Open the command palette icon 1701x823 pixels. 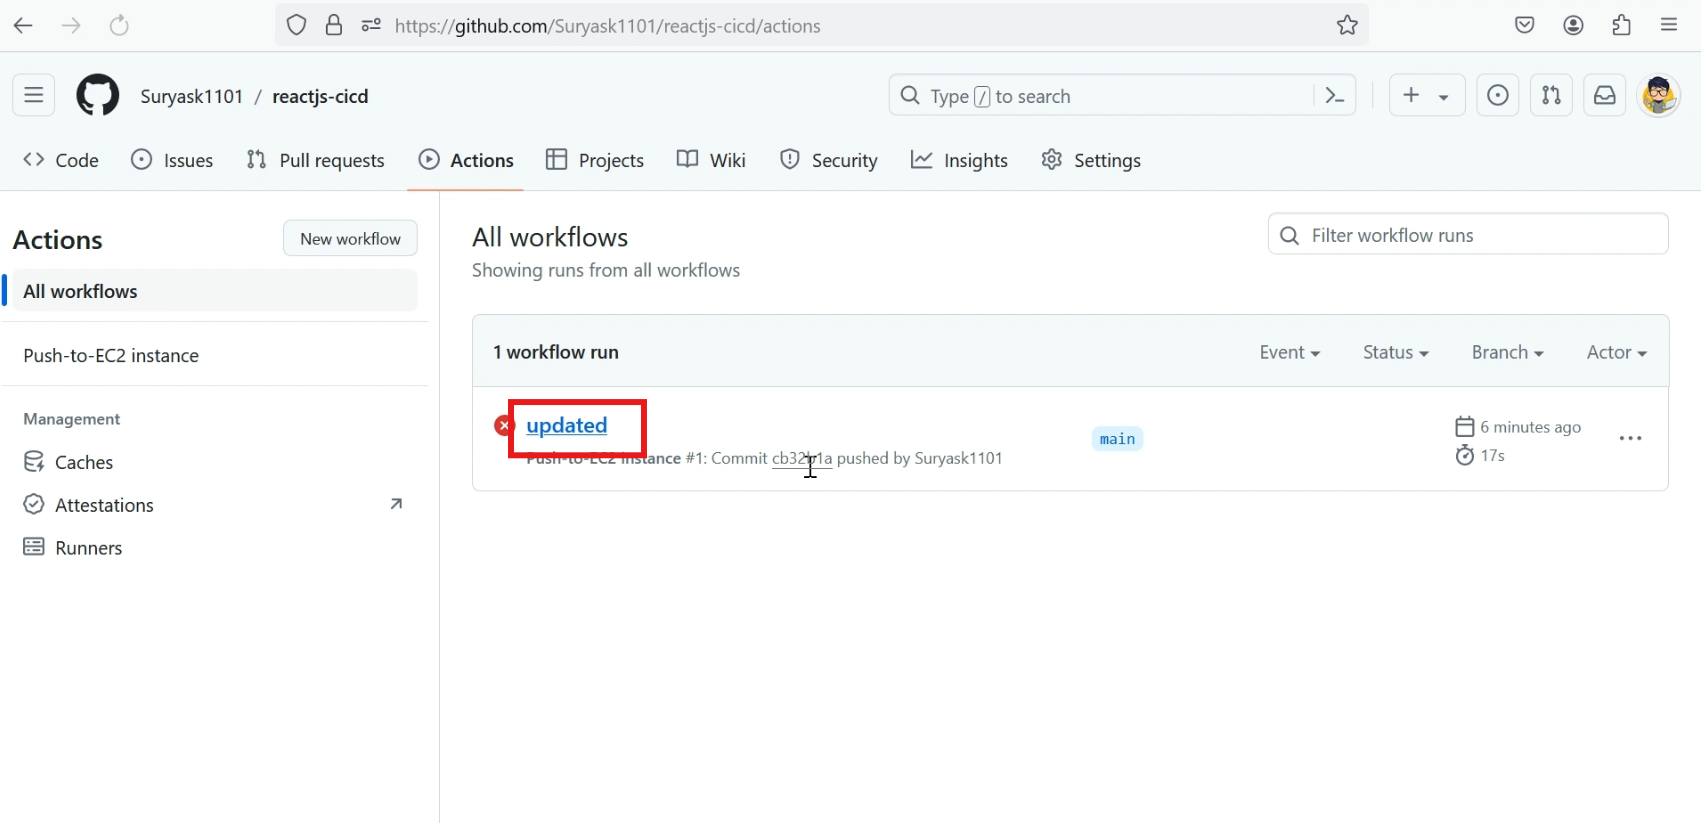(x=1334, y=96)
